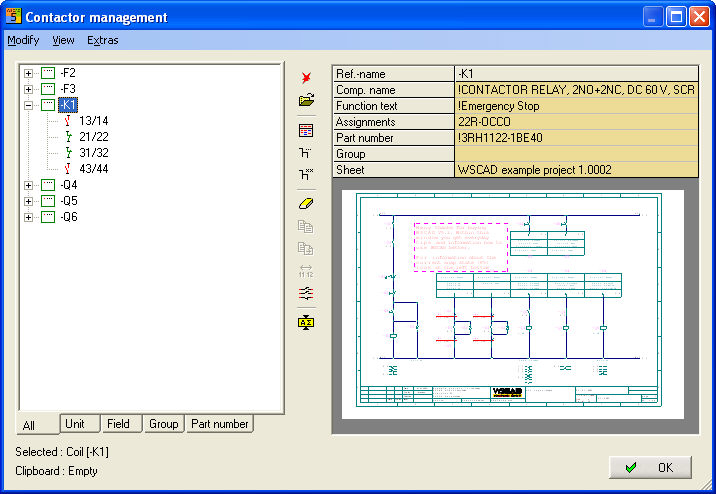Click the red contact icon beside 43/44

point(68,169)
